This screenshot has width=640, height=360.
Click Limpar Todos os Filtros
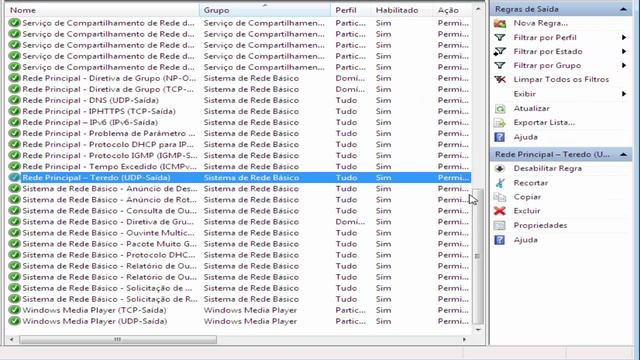[x=561, y=80]
